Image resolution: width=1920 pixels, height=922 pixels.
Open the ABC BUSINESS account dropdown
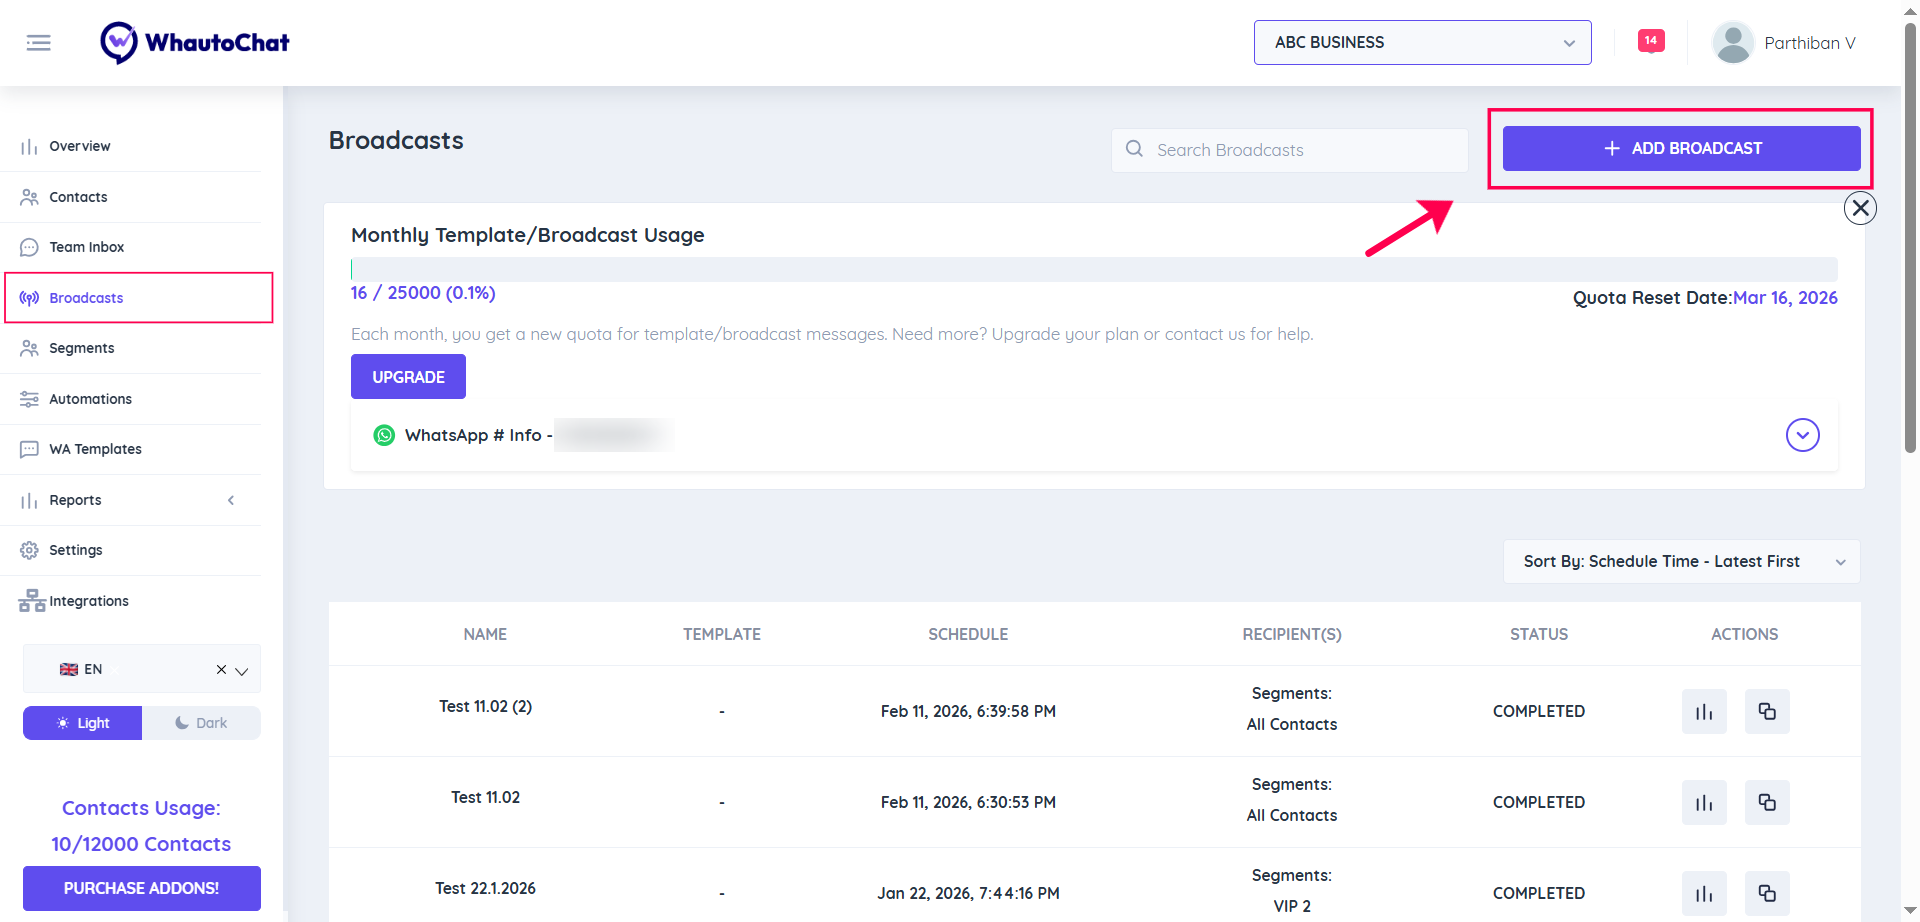(x=1421, y=43)
